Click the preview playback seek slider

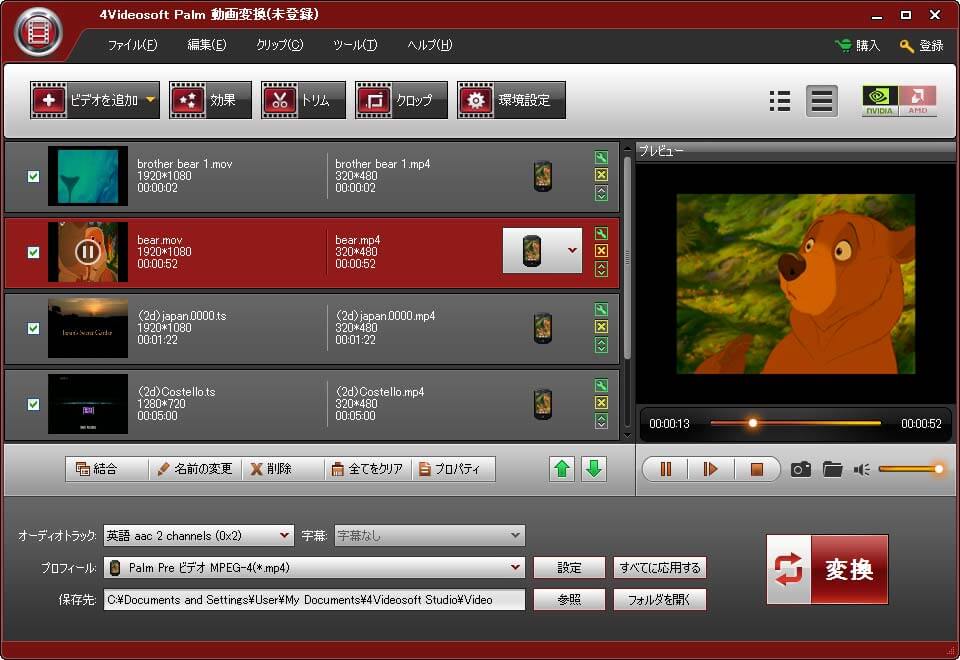tap(795, 423)
